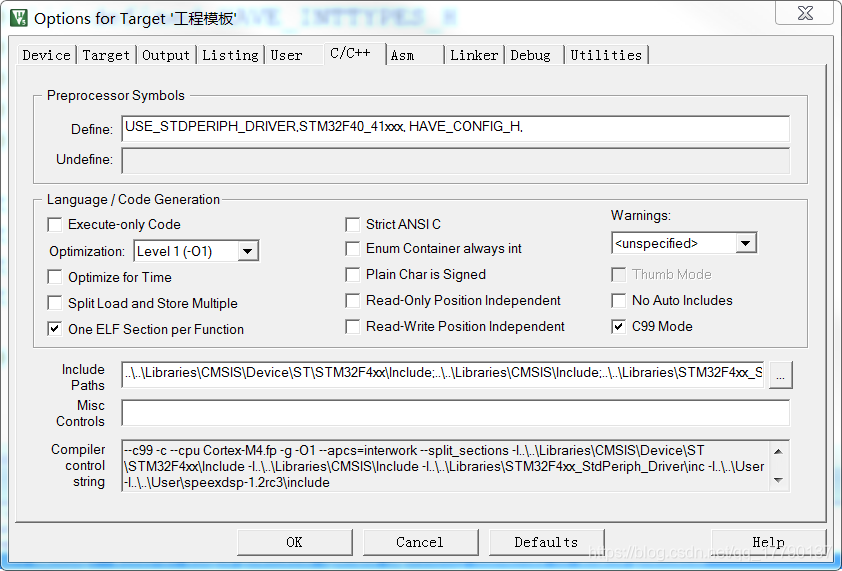Edit the Define preprocessor symbols field
This screenshot has height=571, width=842.
(455, 128)
